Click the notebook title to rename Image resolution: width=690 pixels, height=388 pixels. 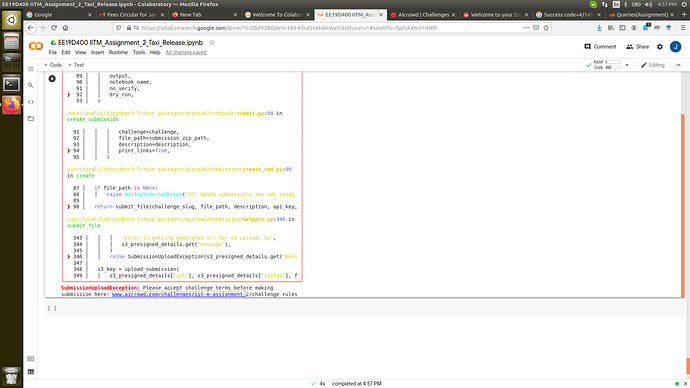pyautogui.click(x=130, y=43)
